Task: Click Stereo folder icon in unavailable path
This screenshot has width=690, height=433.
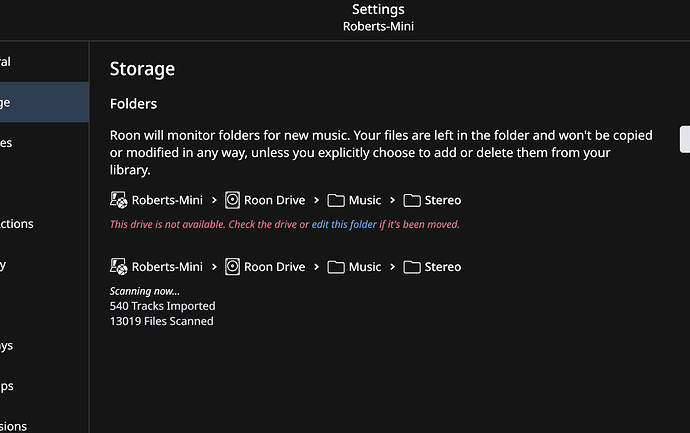Action: pos(412,200)
